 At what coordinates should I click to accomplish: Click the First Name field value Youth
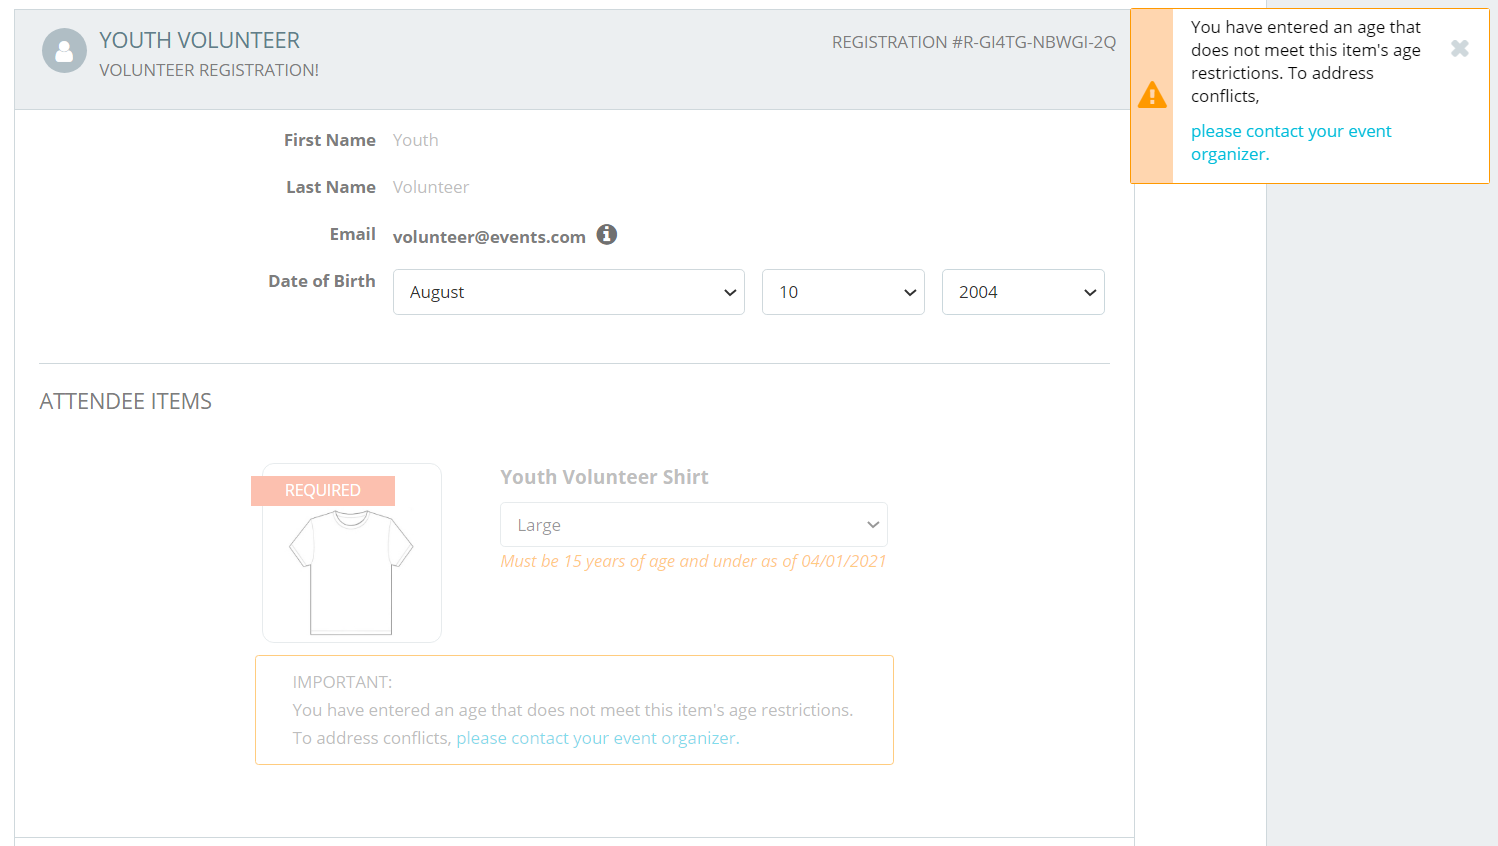[x=415, y=140]
